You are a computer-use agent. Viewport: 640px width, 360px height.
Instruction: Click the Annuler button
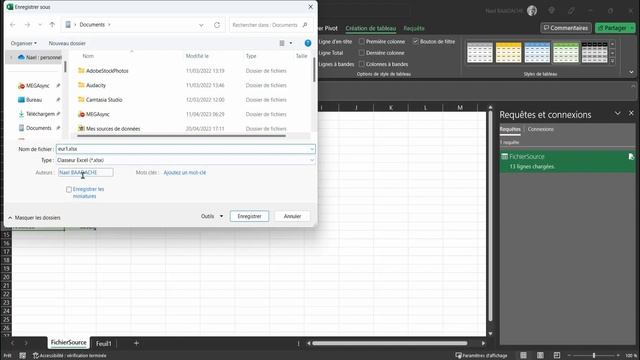[292, 216]
